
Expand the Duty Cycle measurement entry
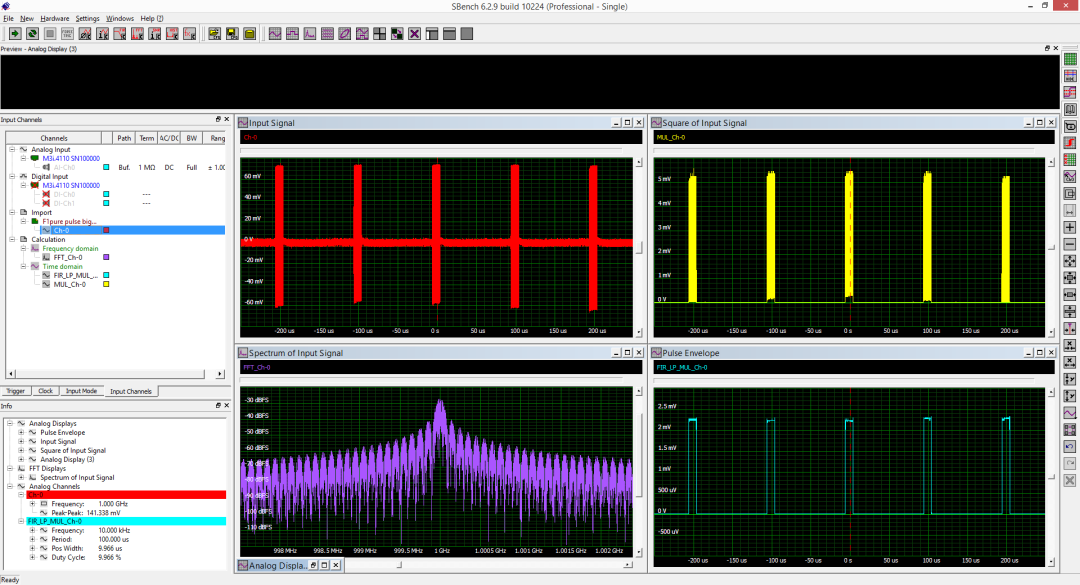tap(32, 557)
